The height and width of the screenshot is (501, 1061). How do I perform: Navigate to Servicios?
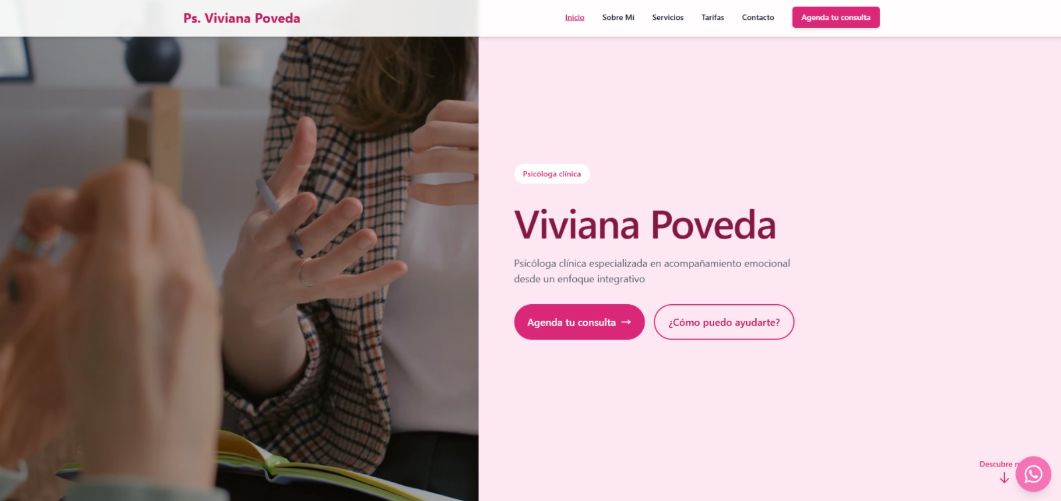click(x=668, y=18)
